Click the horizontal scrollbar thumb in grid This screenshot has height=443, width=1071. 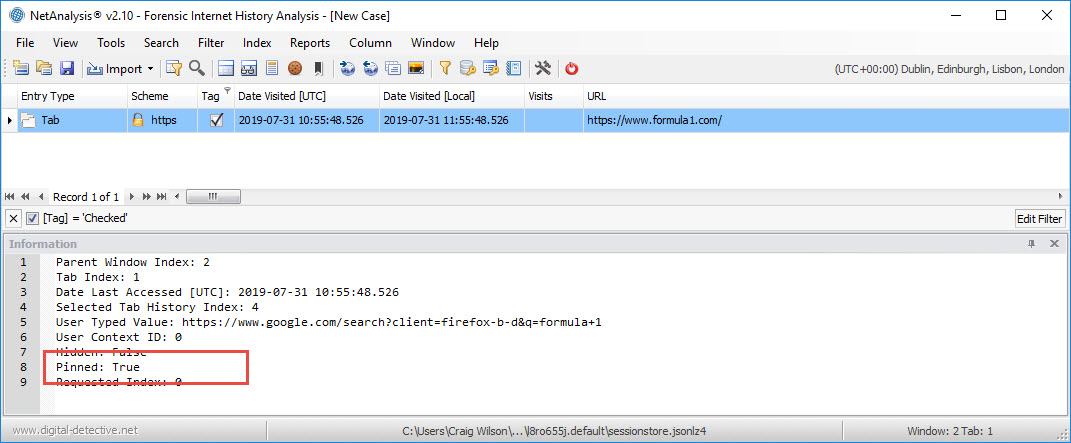click(213, 197)
